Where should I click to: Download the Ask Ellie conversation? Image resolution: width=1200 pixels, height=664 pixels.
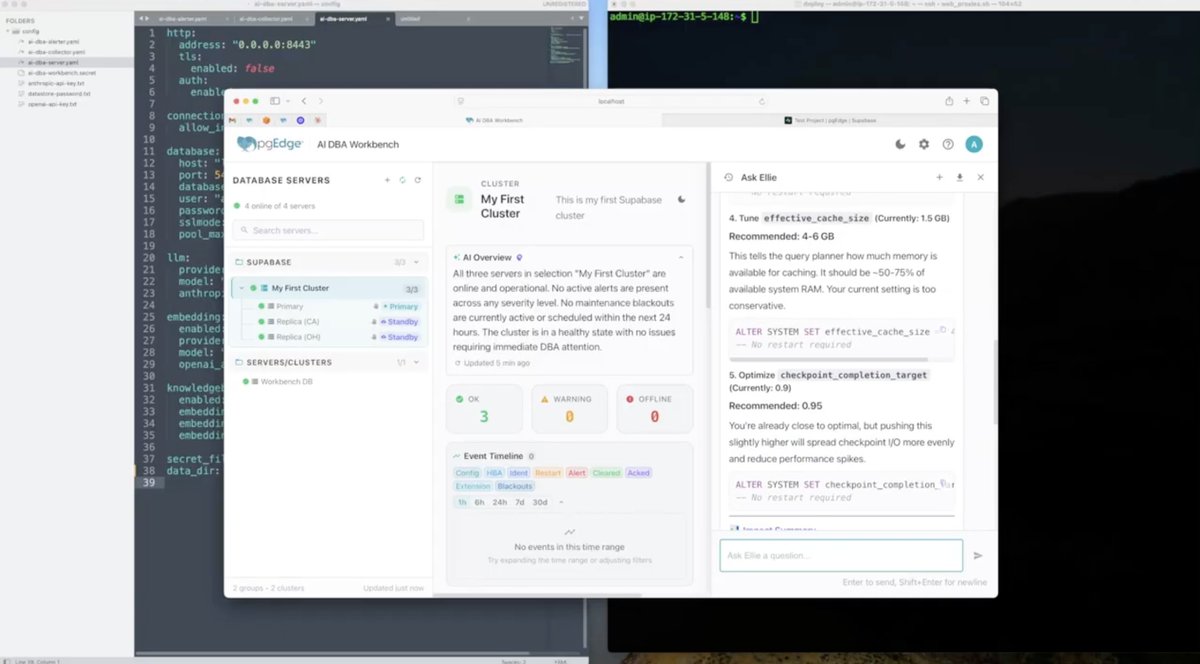tap(960, 177)
